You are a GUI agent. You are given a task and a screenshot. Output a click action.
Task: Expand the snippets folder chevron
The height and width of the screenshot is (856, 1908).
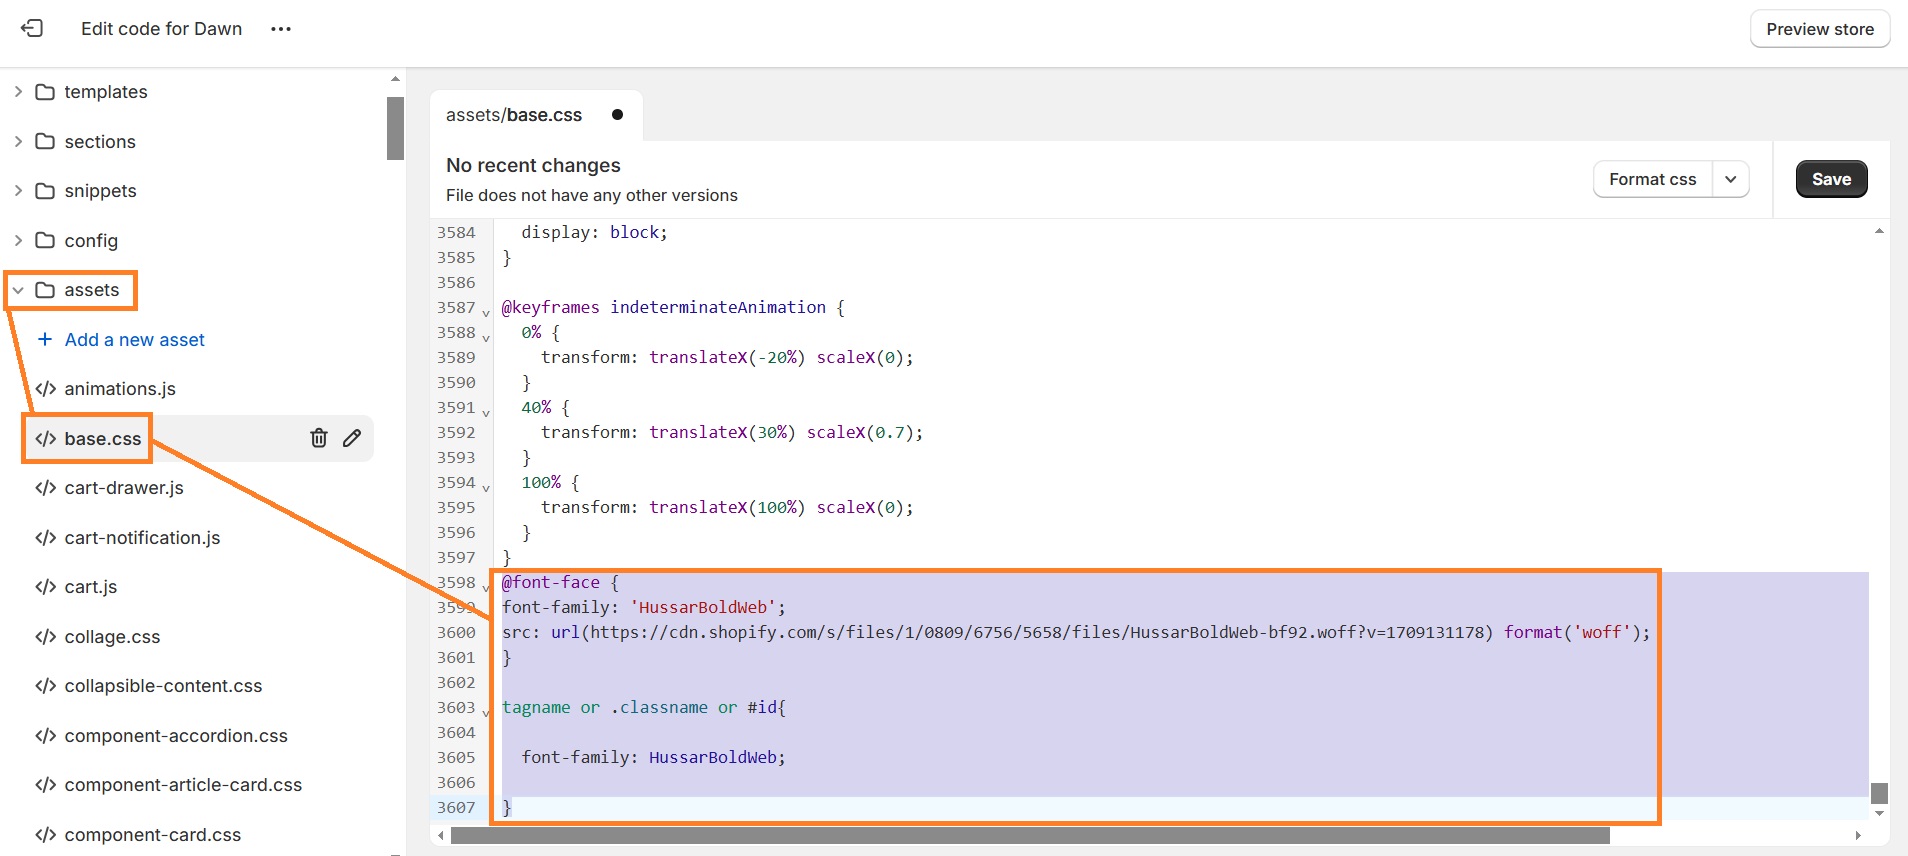coord(18,190)
